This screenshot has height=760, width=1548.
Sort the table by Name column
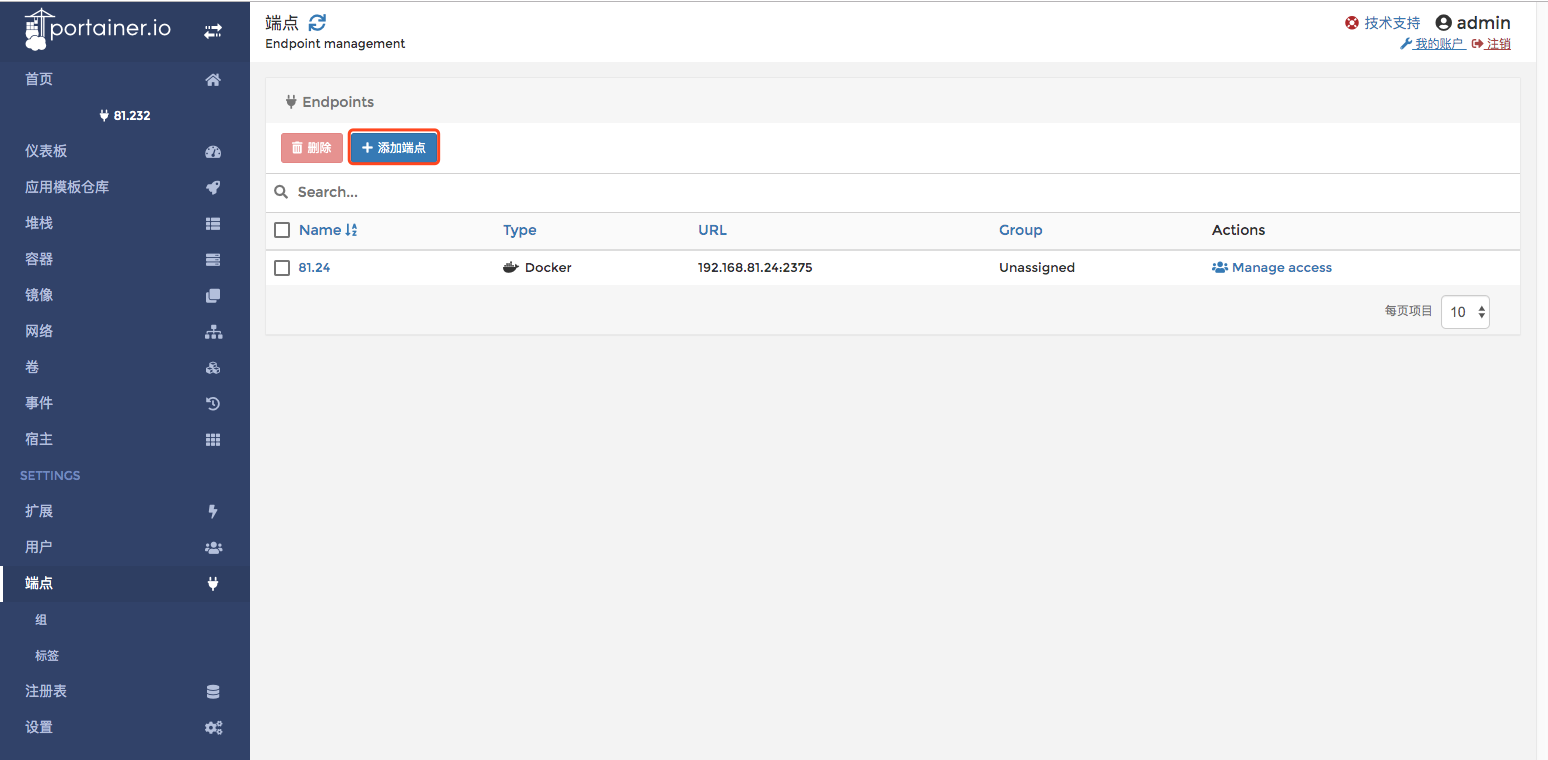pyautogui.click(x=328, y=230)
